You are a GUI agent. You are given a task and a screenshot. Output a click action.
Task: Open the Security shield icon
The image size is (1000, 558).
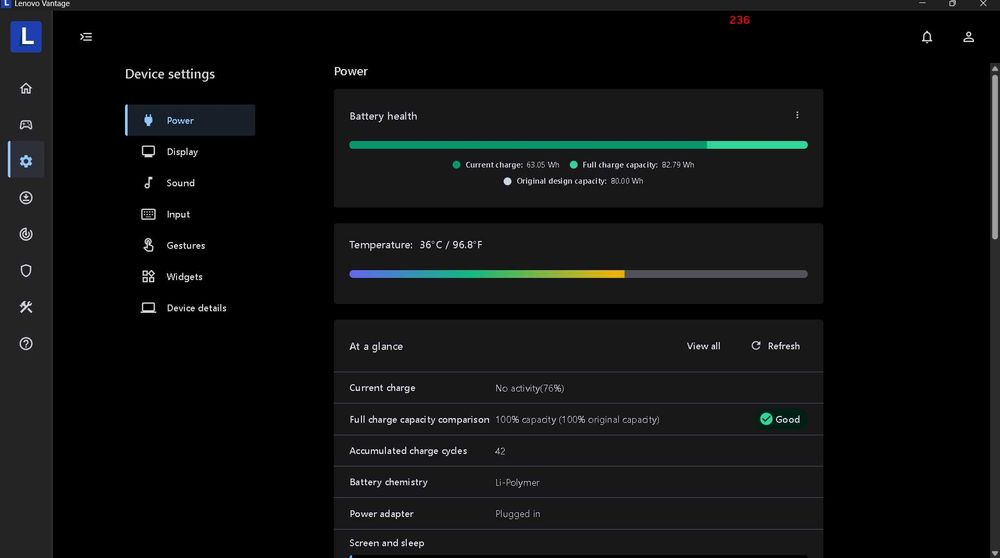click(26, 271)
